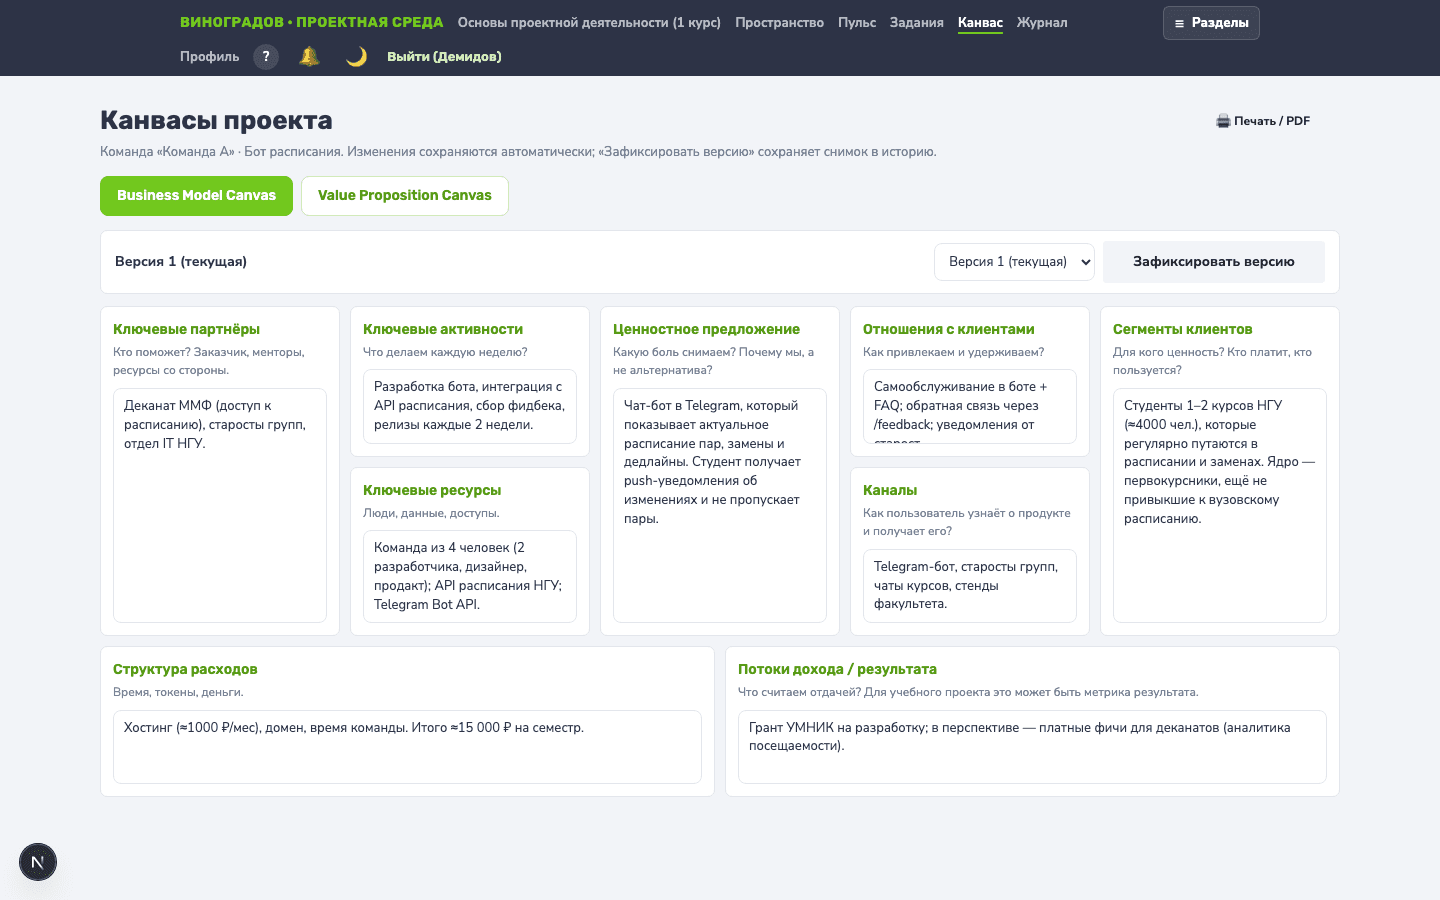Image resolution: width=1440 pixels, height=900 pixels.
Task: Edit the Структура расходов text field
Action: pyautogui.click(x=407, y=747)
